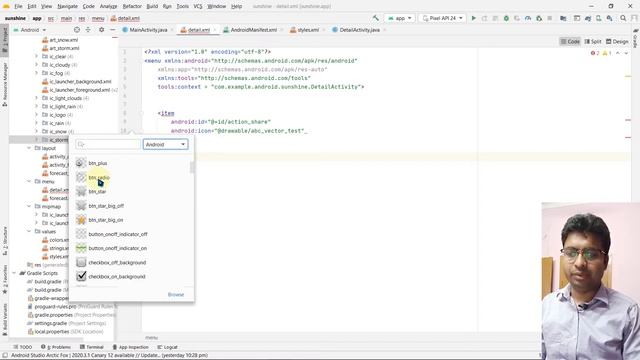Screen dimensions: 640x360
Task: Open the Device Manager toolbar icon
Action: point(598,18)
